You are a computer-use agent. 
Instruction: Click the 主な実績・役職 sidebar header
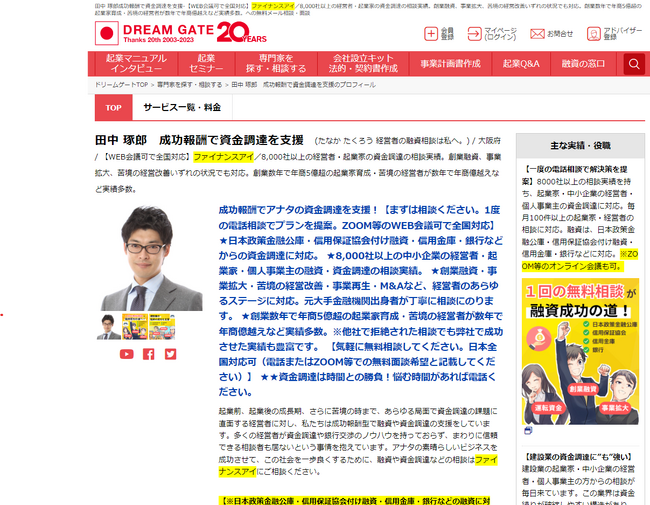pyautogui.click(x=580, y=146)
